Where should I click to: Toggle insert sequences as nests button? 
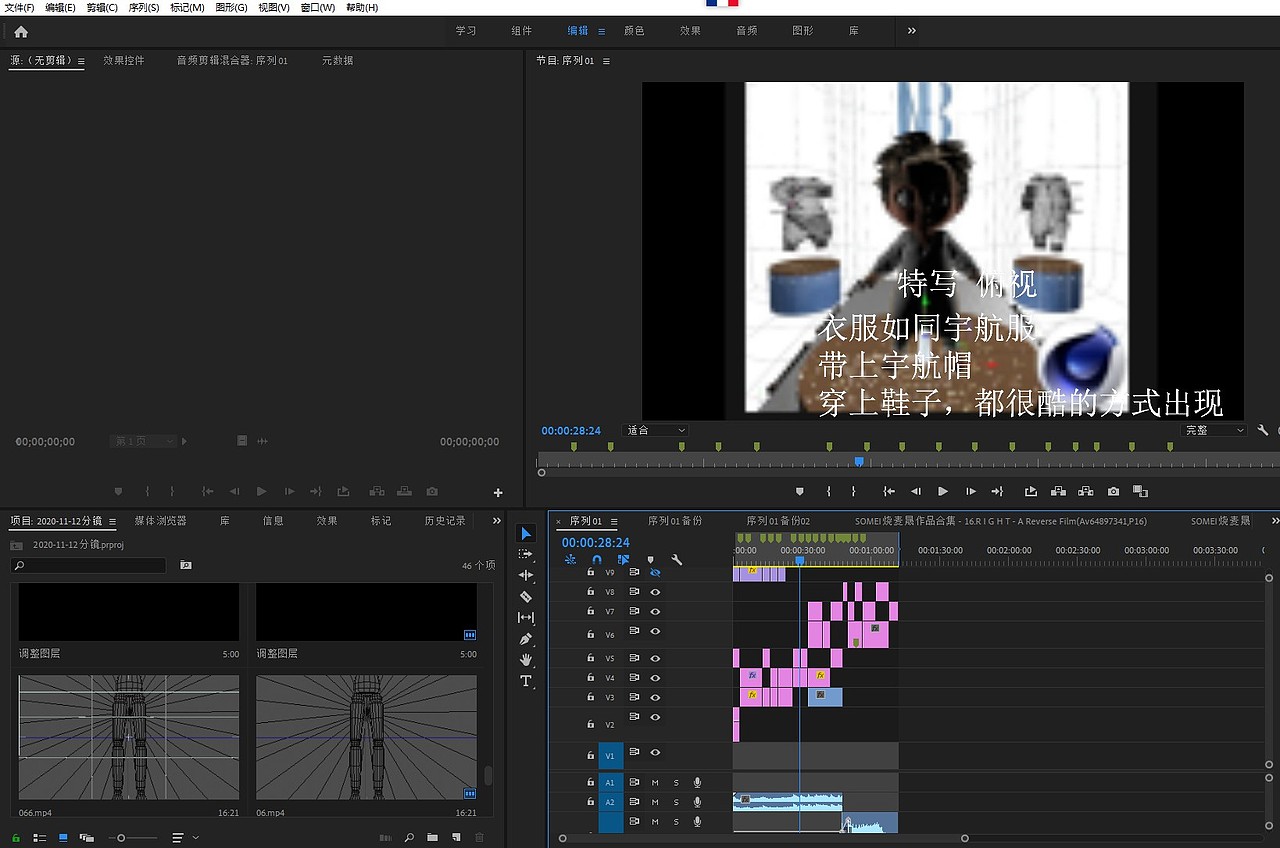[x=570, y=560]
